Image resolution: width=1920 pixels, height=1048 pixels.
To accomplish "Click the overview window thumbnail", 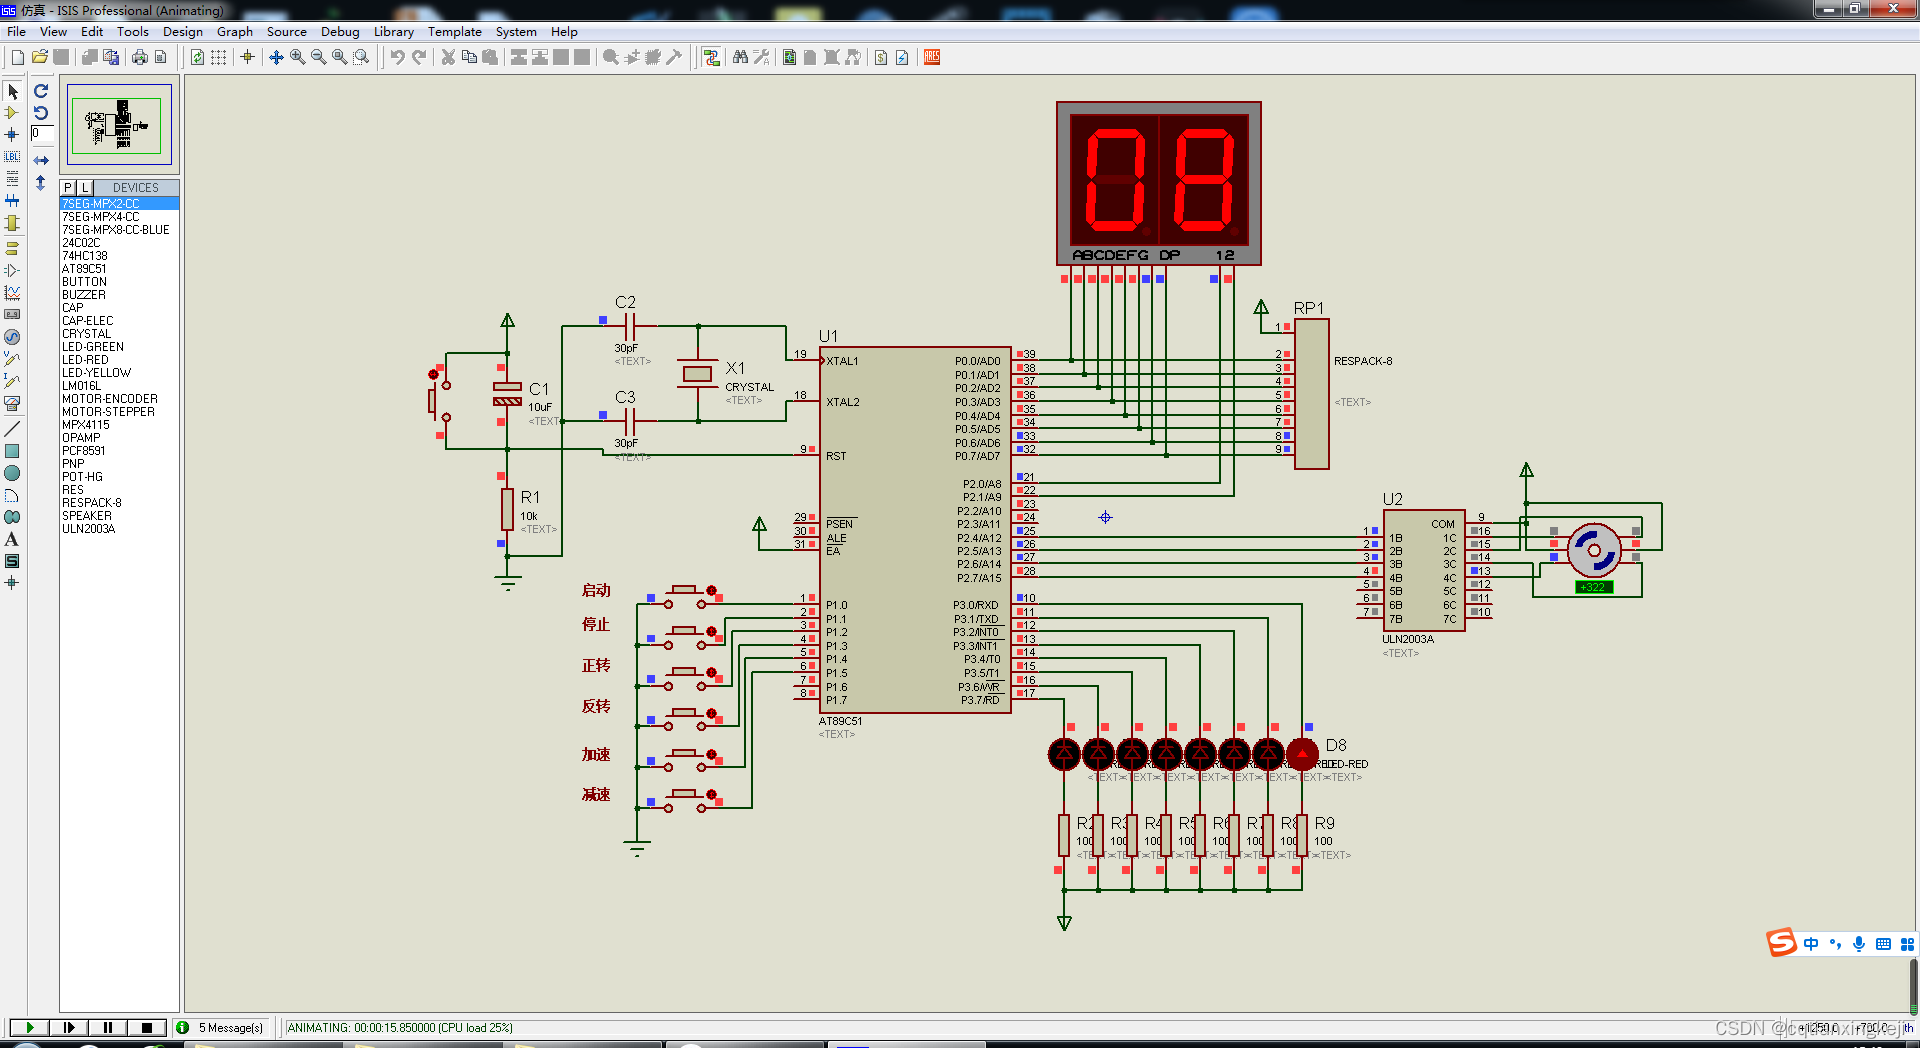I will coord(119,124).
